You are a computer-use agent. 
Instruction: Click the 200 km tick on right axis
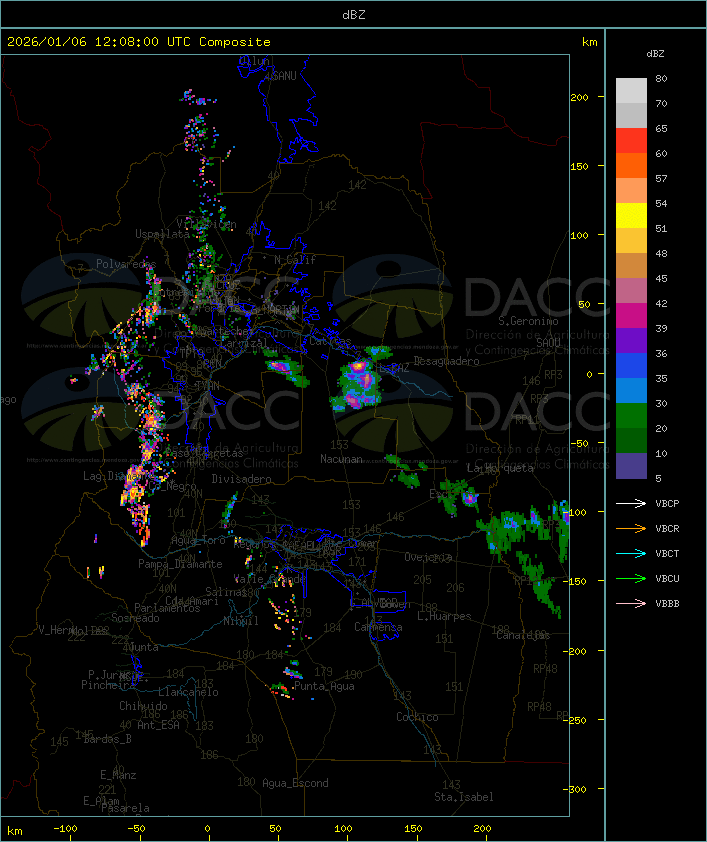click(x=579, y=97)
